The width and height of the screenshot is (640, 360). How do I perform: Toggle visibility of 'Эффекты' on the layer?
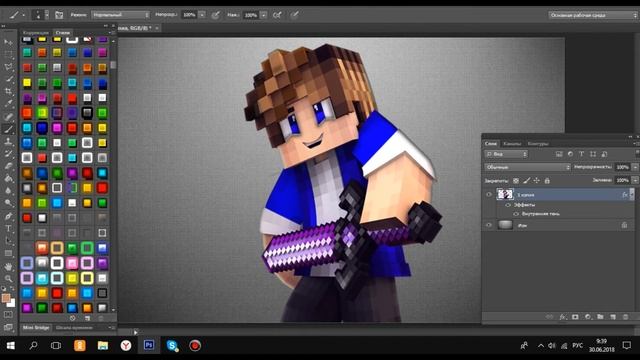[x=508, y=205]
